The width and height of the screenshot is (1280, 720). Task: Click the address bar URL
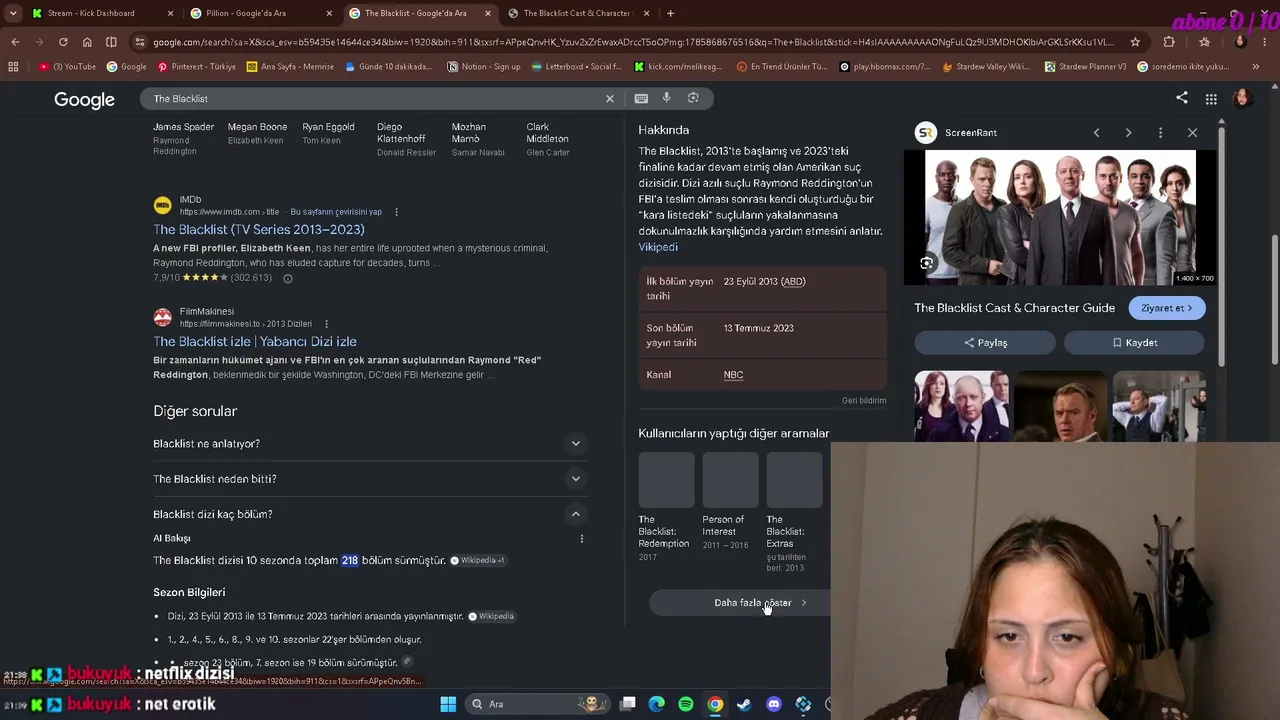tap(632, 42)
